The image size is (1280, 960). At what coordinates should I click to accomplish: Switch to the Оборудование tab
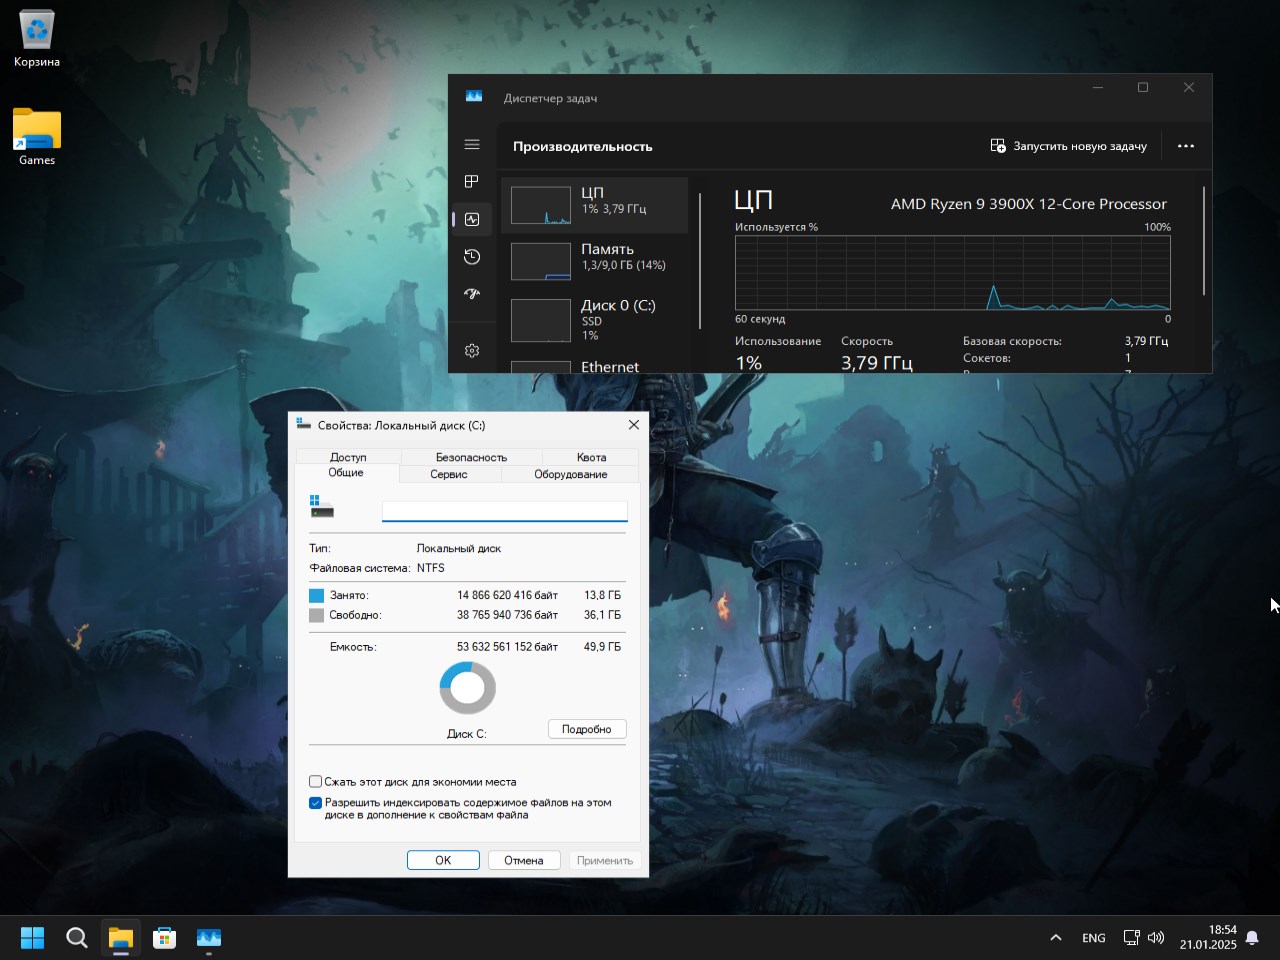(570, 474)
